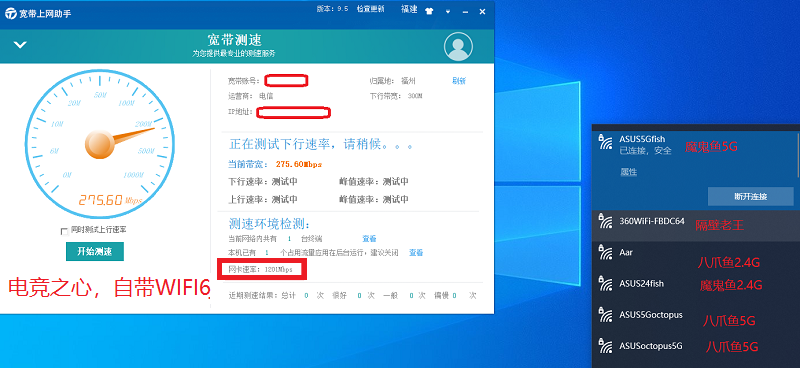The height and width of the screenshot is (368, 800).
Task: Click the 版本: 9.5 version text
Action: [x=332, y=9]
